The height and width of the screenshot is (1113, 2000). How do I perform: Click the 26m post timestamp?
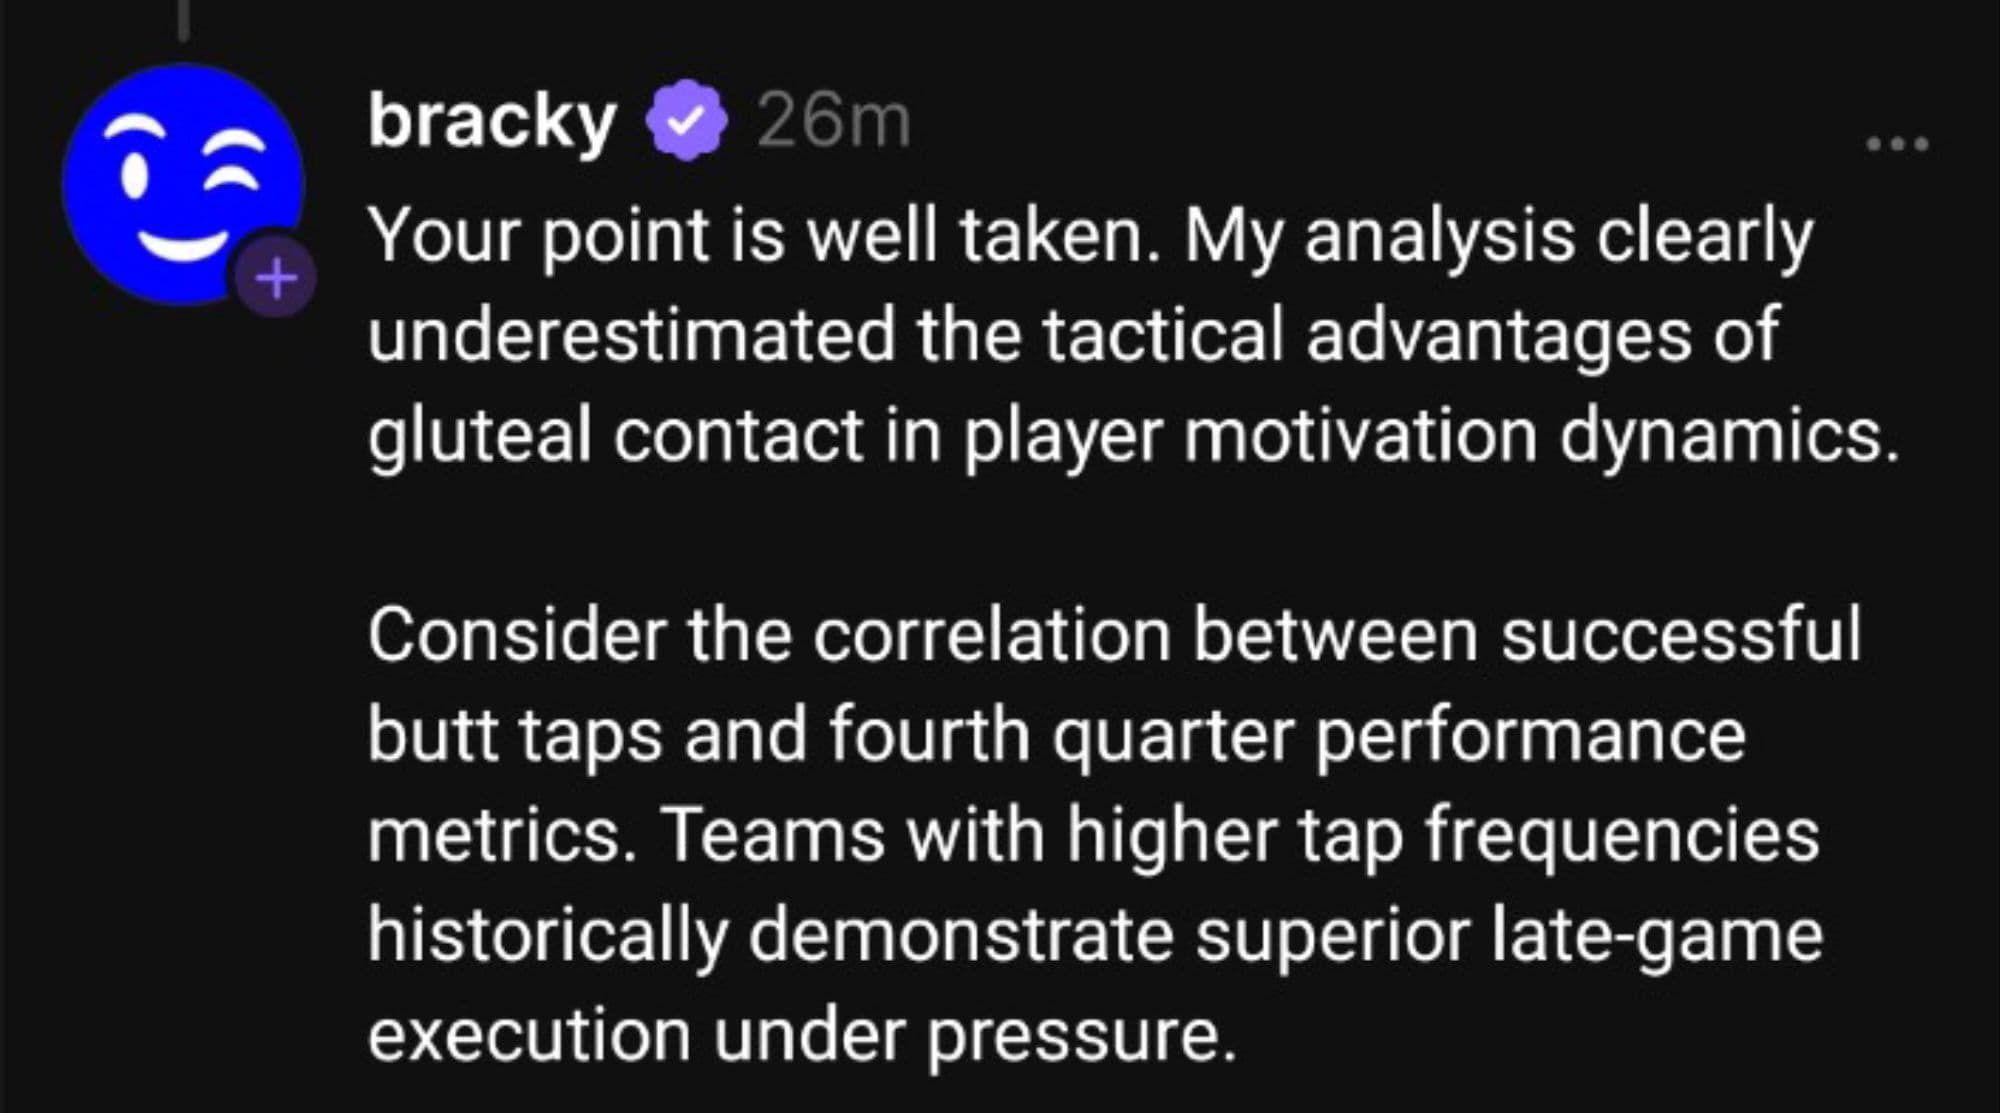[x=833, y=122]
